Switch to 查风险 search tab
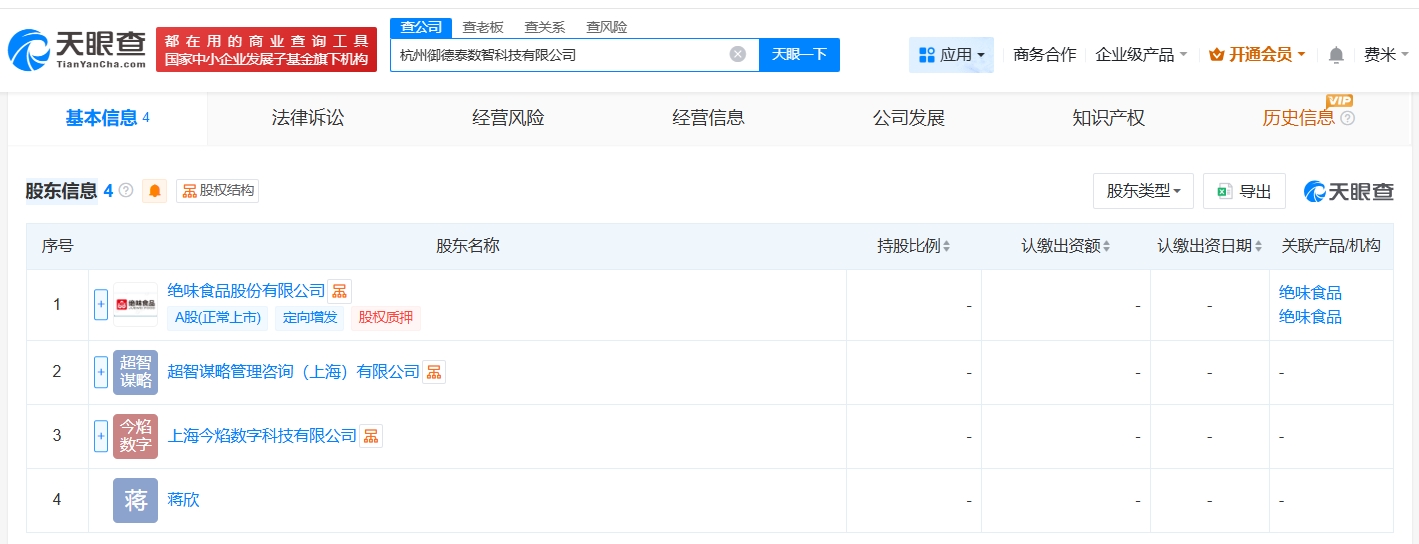1419x544 pixels. (x=607, y=27)
